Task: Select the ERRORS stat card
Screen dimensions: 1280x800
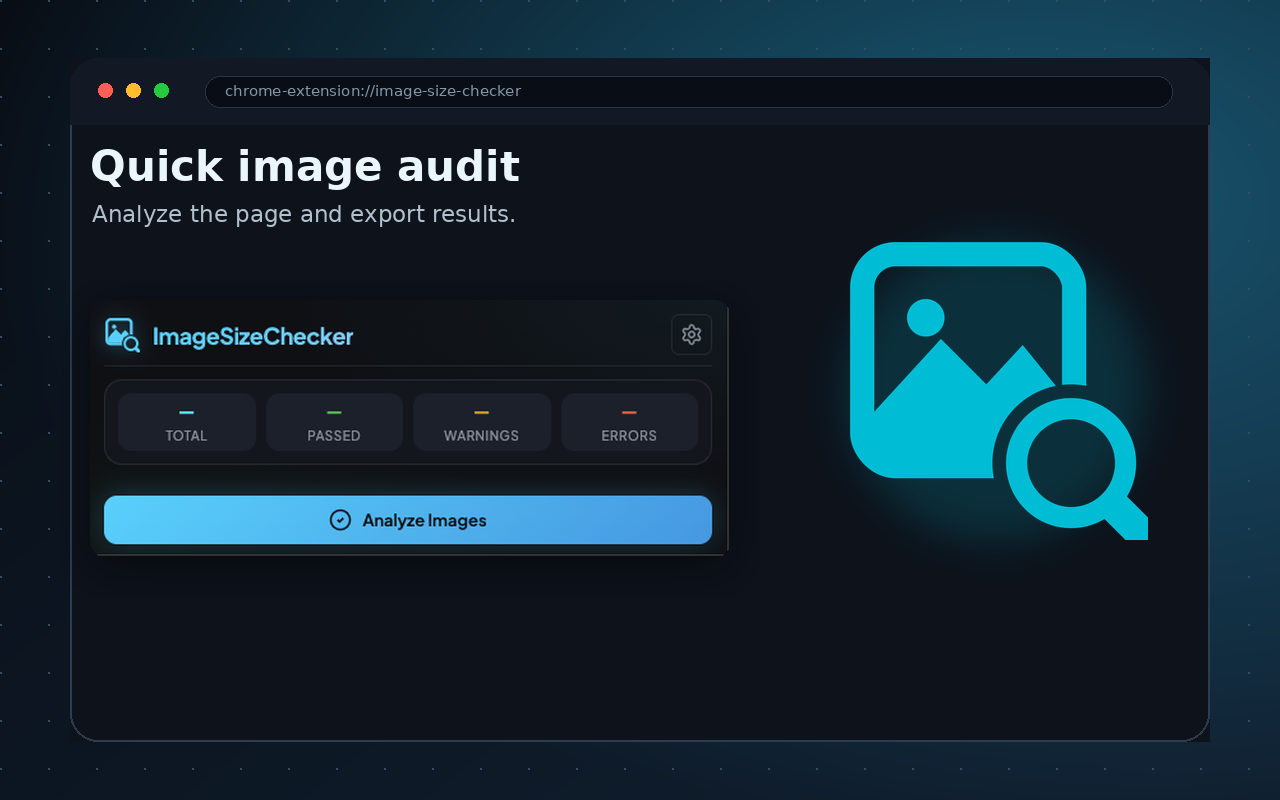Action: (629, 422)
